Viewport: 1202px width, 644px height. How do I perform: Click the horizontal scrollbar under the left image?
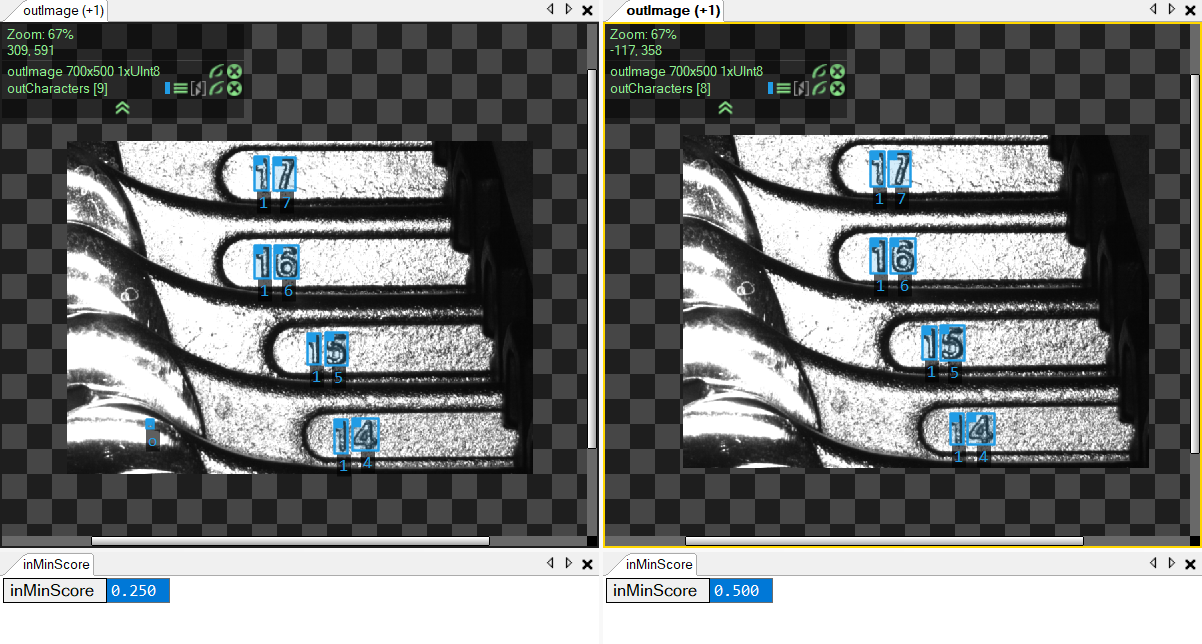(x=290, y=541)
